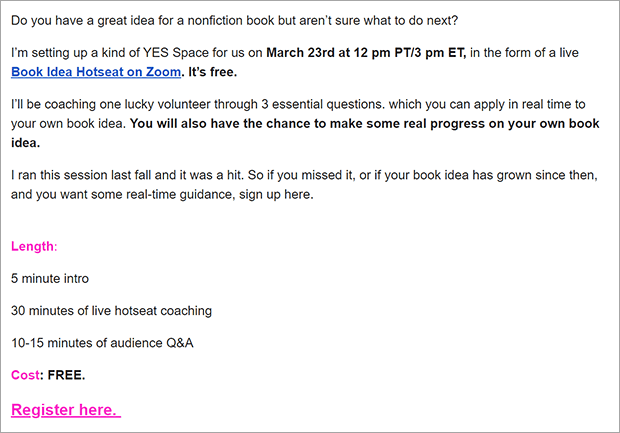620x433 pixels.
Task: Click the pink Cost label
Action: (25, 375)
